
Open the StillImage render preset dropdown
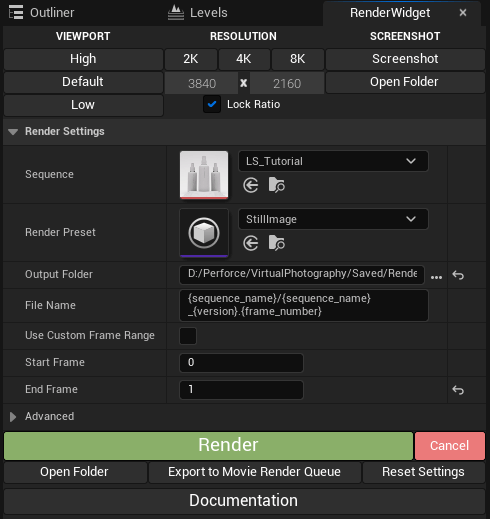333,219
